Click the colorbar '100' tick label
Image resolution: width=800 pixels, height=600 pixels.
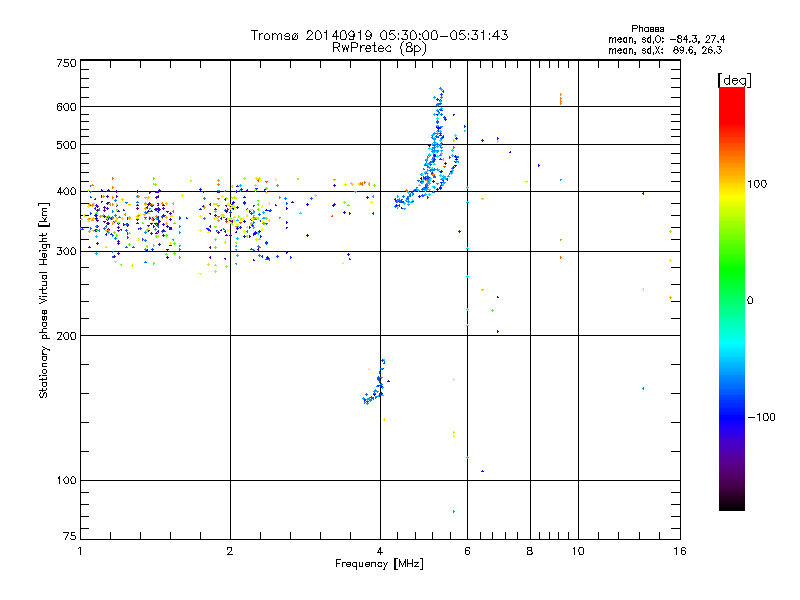coord(757,184)
